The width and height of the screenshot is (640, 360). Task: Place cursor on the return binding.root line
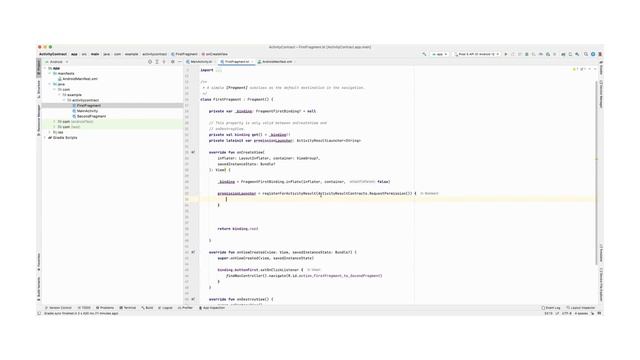pyautogui.click(x=238, y=229)
